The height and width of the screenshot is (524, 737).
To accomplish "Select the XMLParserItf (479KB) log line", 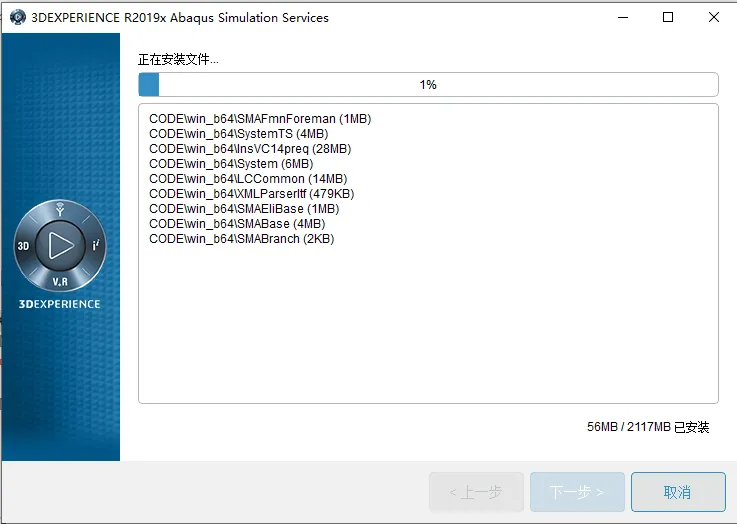I will pos(251,194).
